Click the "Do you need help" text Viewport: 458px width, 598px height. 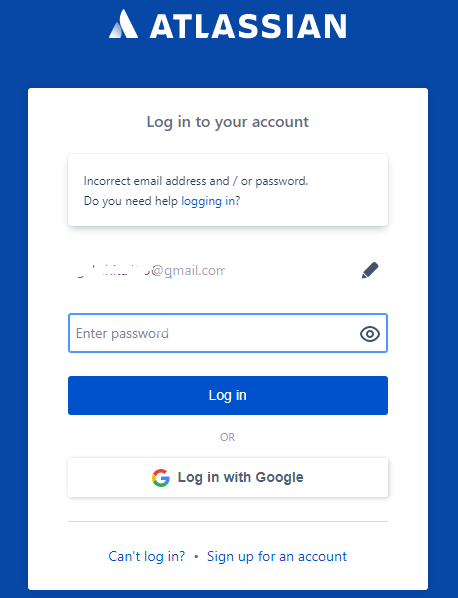pos(131,201)
